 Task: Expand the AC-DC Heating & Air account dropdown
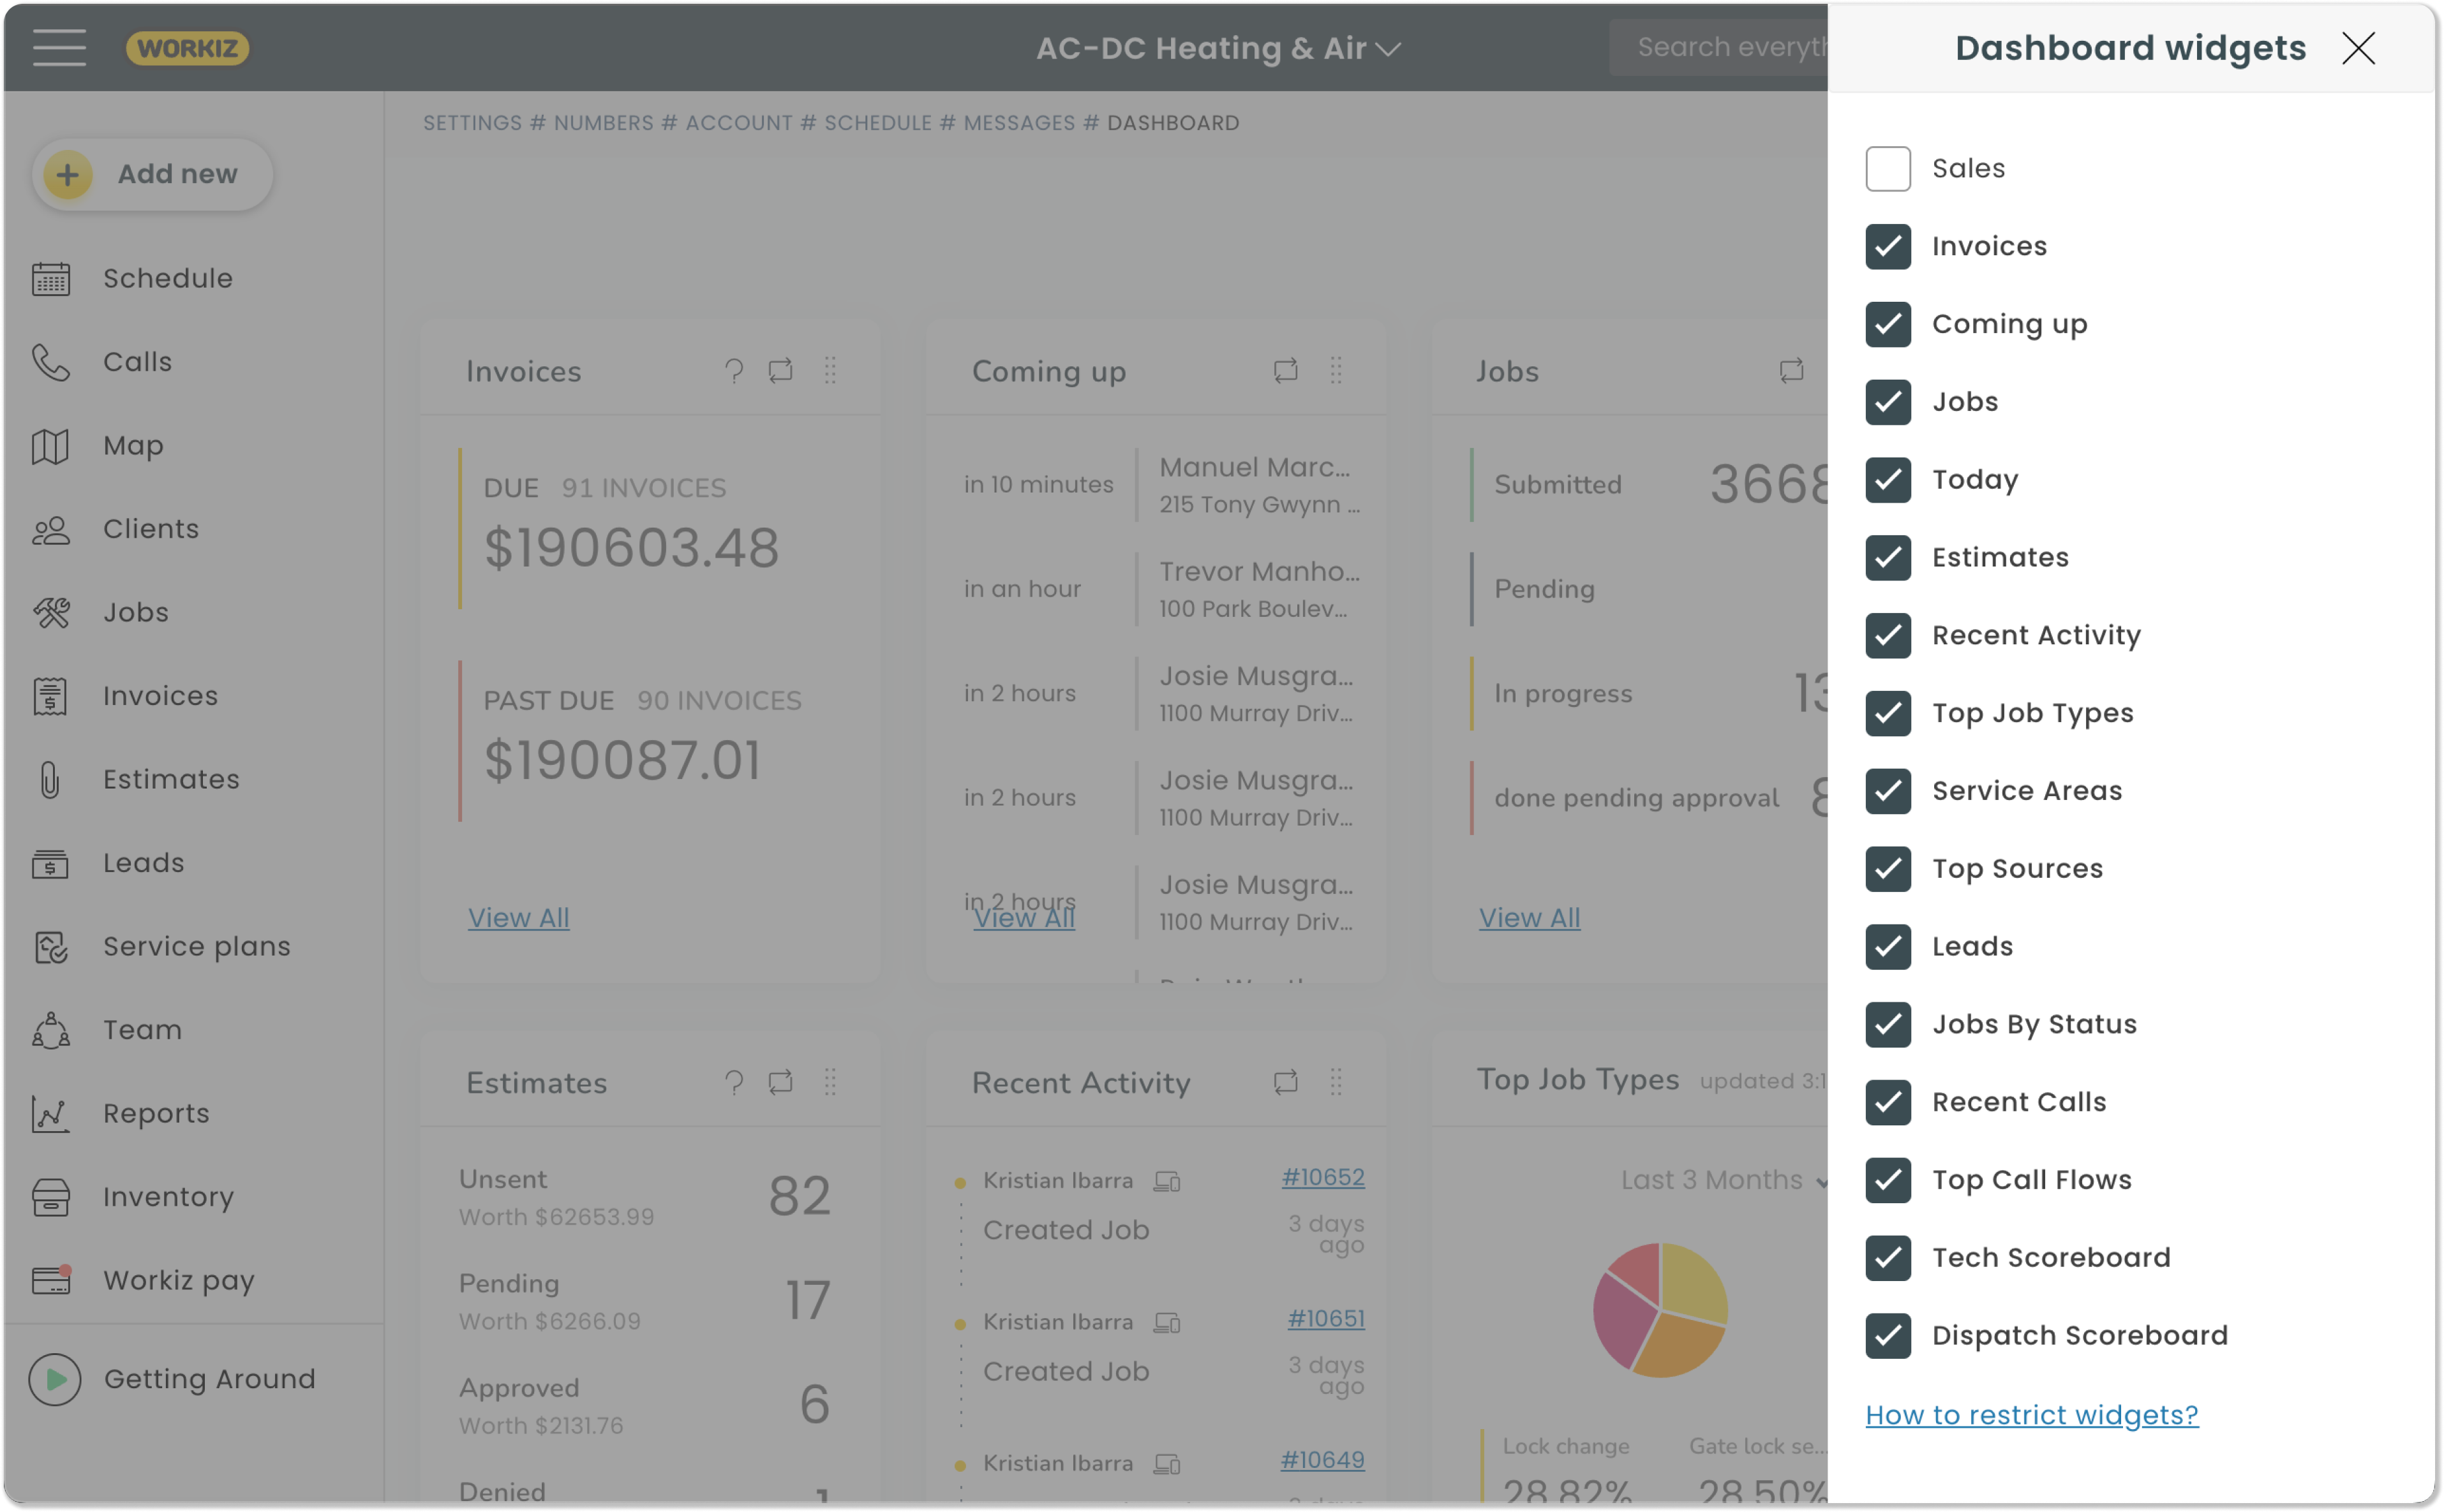point(1218,48)
